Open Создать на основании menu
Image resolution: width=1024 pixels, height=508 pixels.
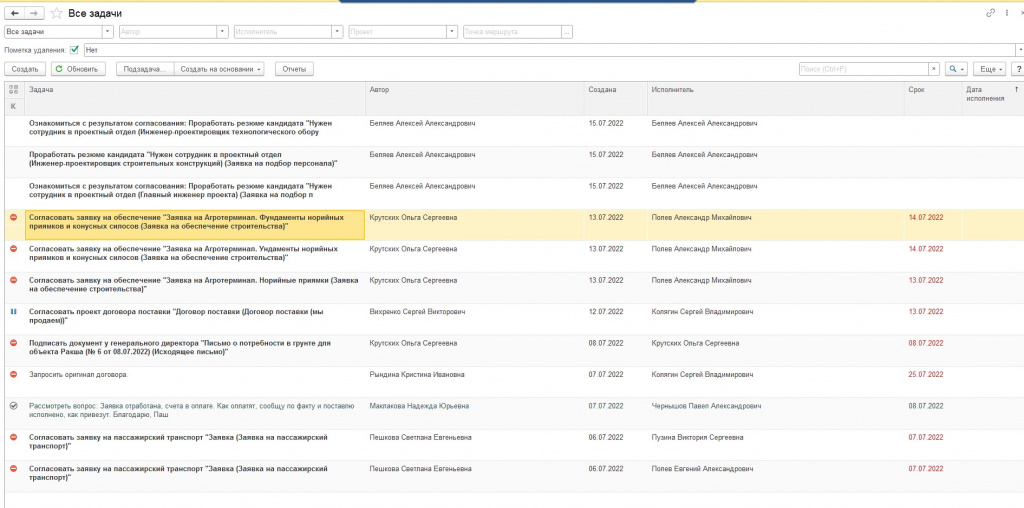[x=219, y=69]
